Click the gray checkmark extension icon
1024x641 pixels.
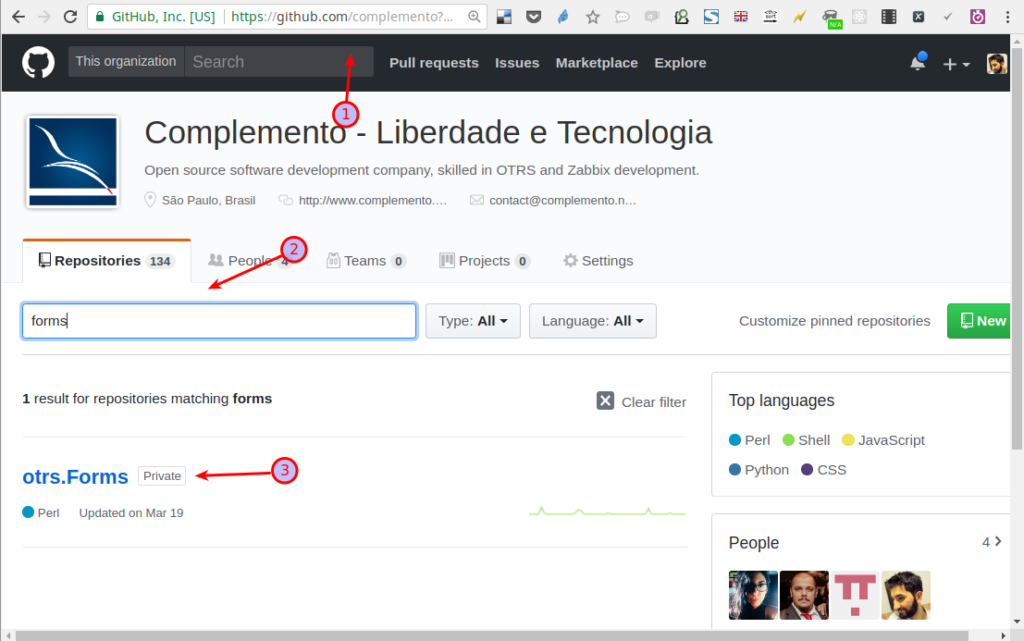pos(948,16)
